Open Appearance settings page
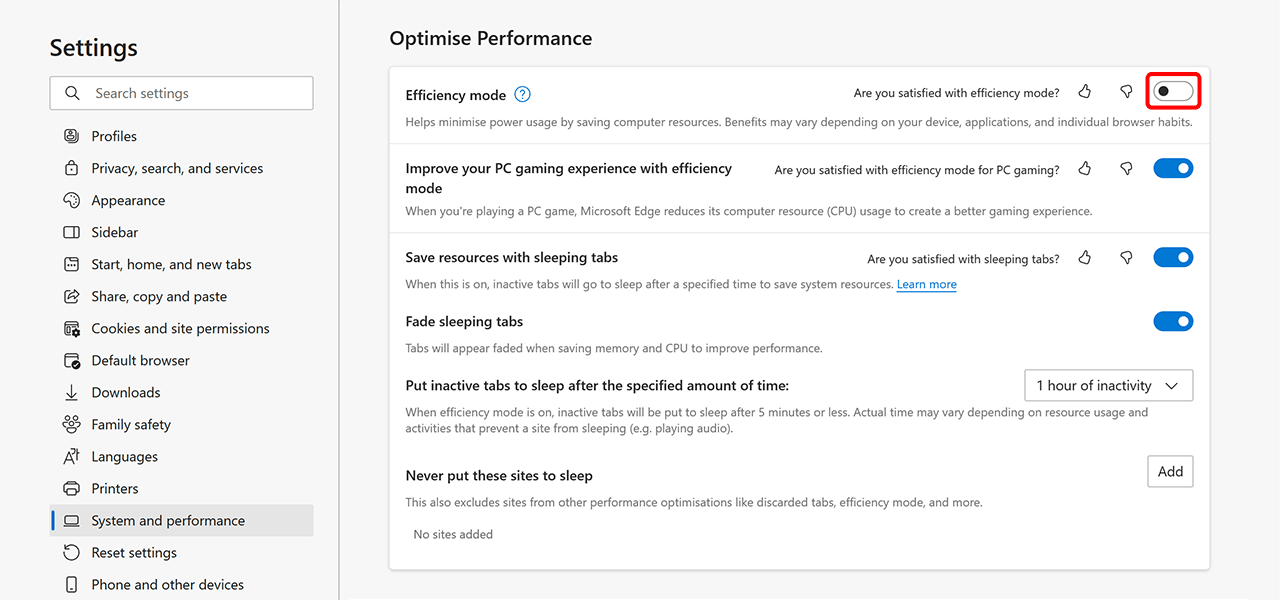The width and height of the screenshot is (1280, 600). (128, 200)
